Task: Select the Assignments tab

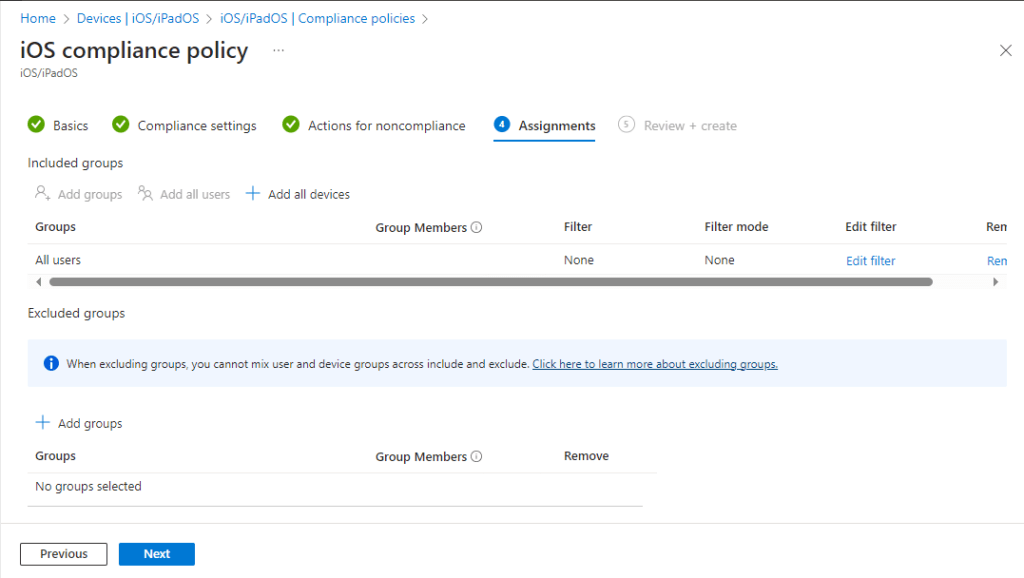Action: coord(556,126)
